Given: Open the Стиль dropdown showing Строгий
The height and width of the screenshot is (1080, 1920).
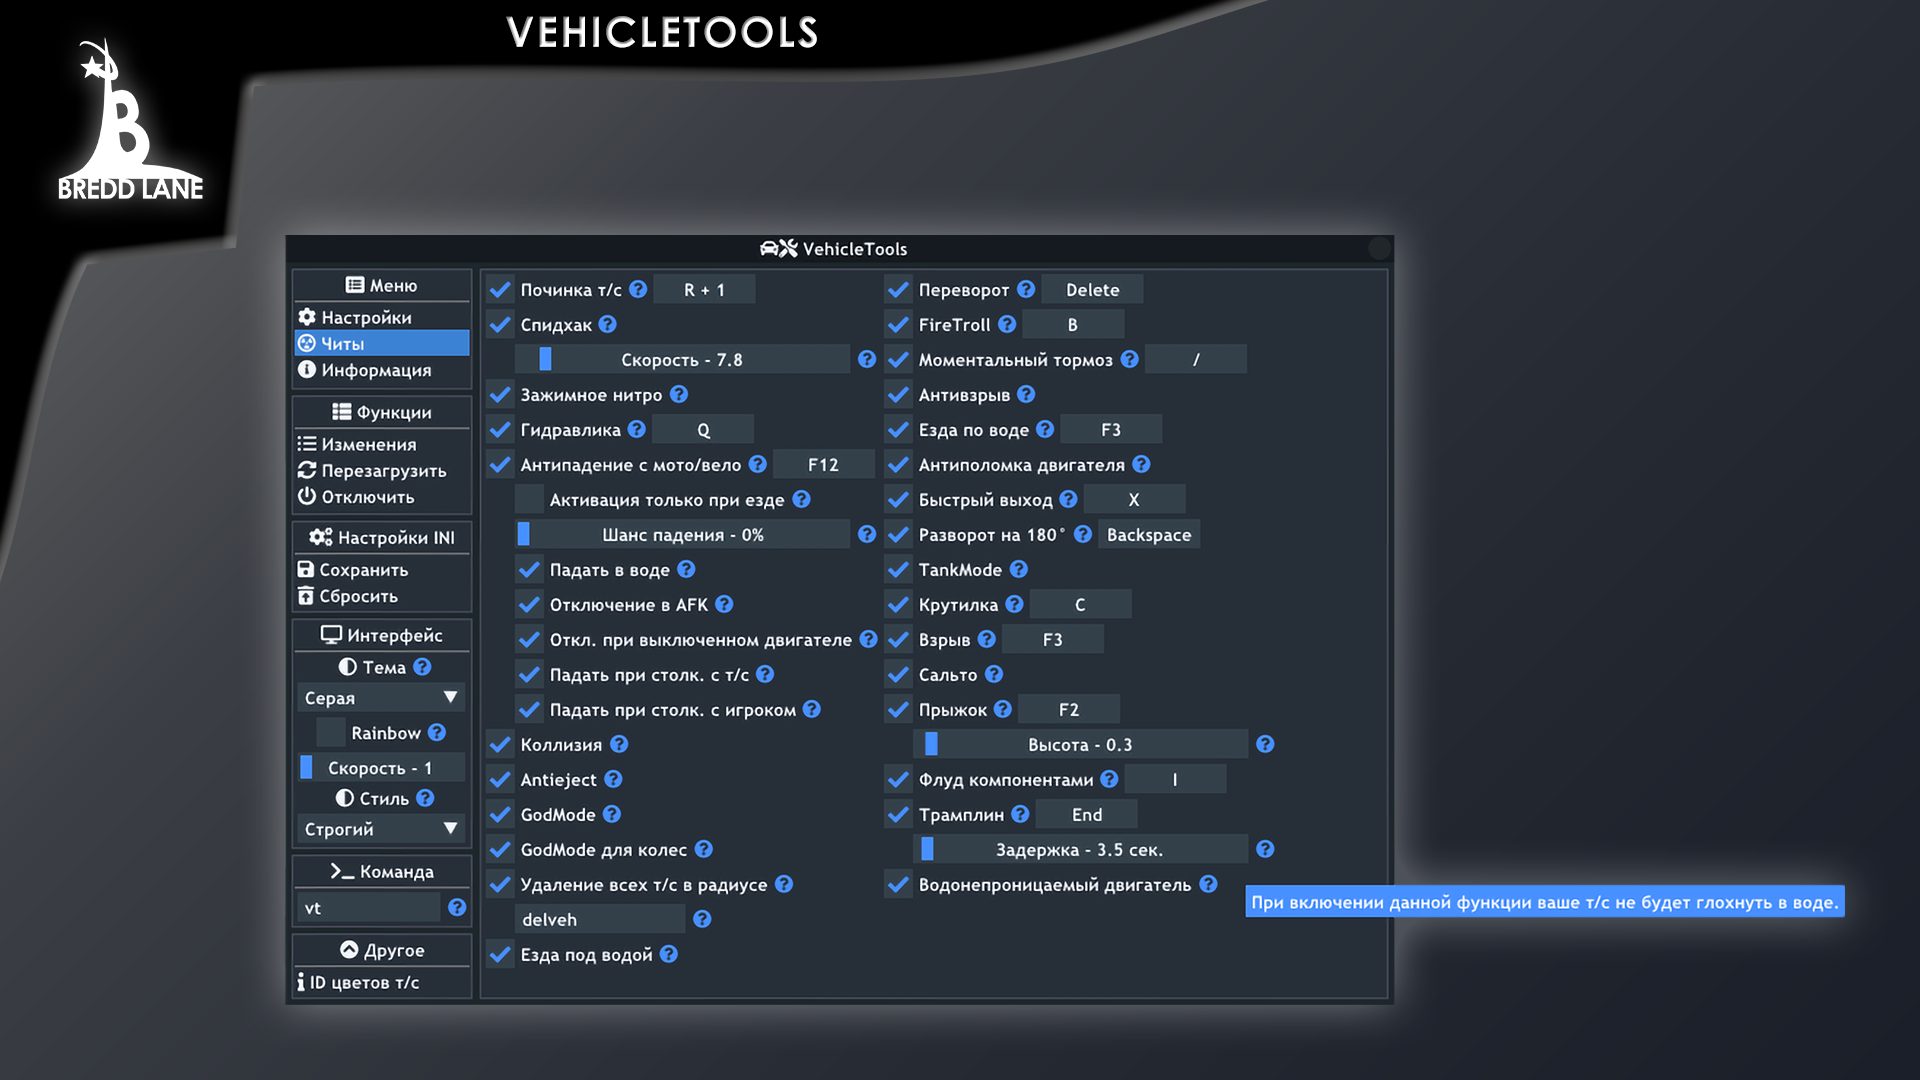Looking at the screenshot, I should [381, 829].
